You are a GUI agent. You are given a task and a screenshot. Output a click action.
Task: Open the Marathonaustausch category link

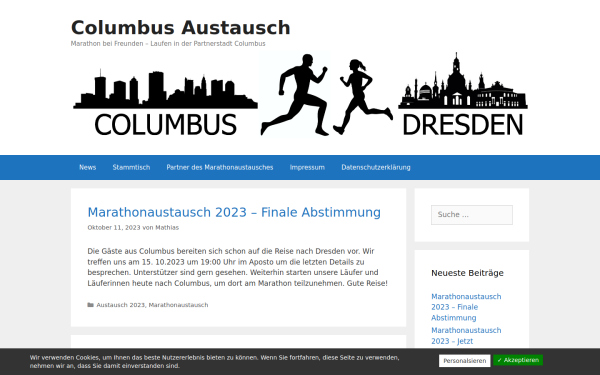(x=178, y=305)
